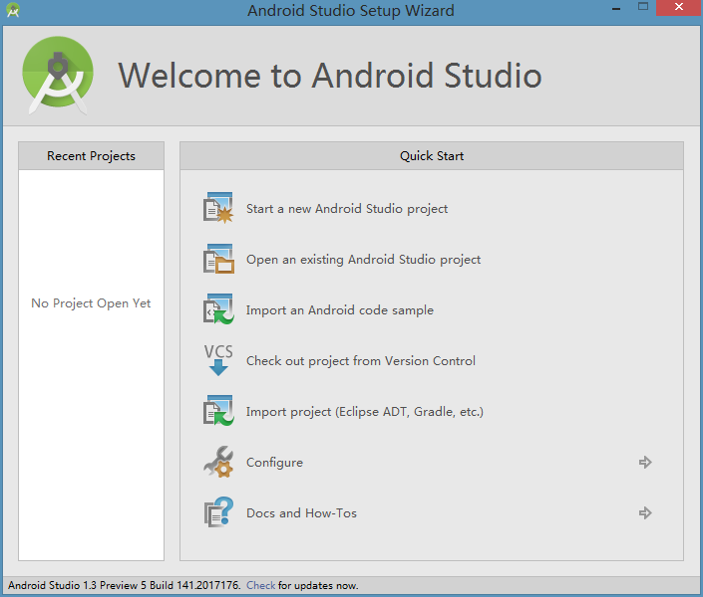703x597 pixels.
Task: Maximize the Setup Wizard window
Action: coord(643,7)
